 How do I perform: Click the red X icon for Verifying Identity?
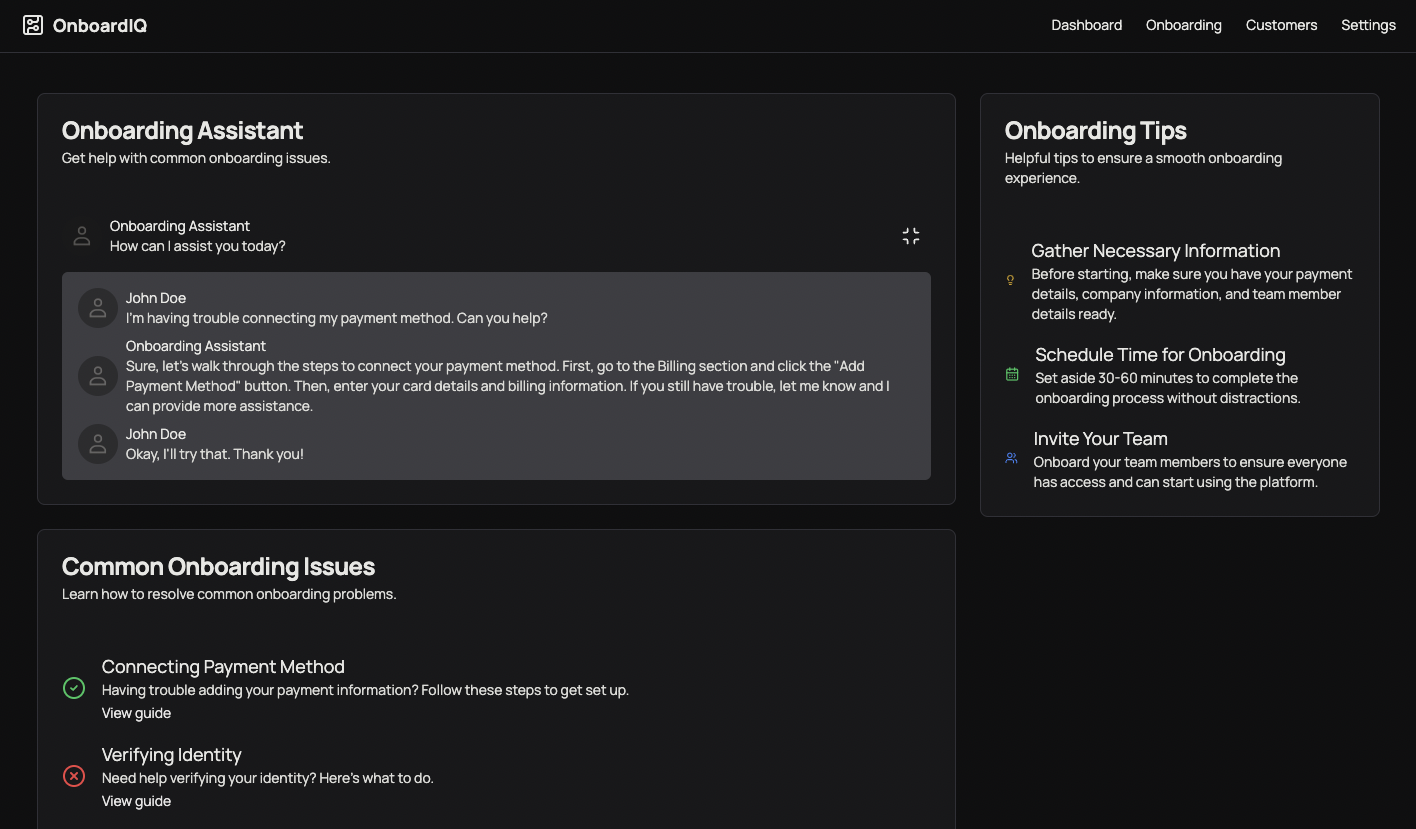[74, 776]
